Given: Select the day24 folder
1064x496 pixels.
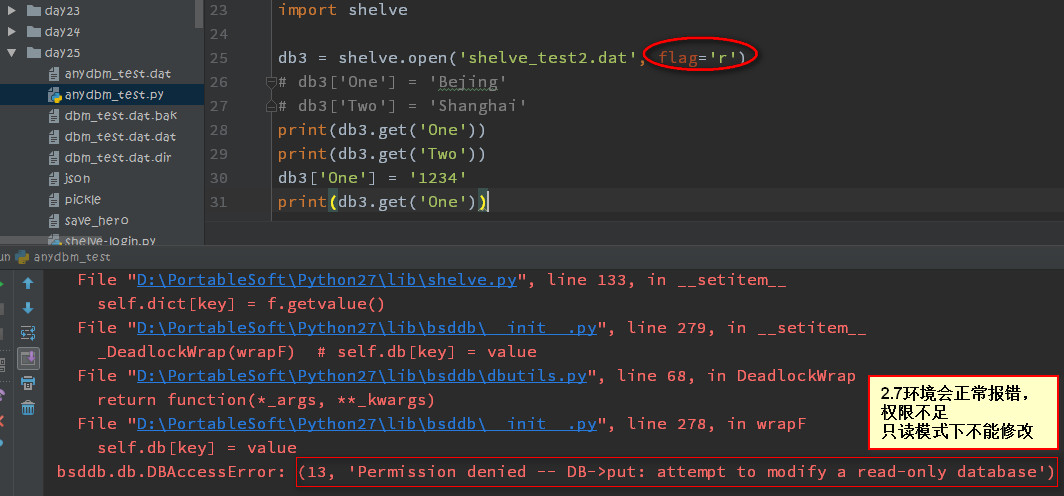Looking at the screenshot, I should pos(54,31).
